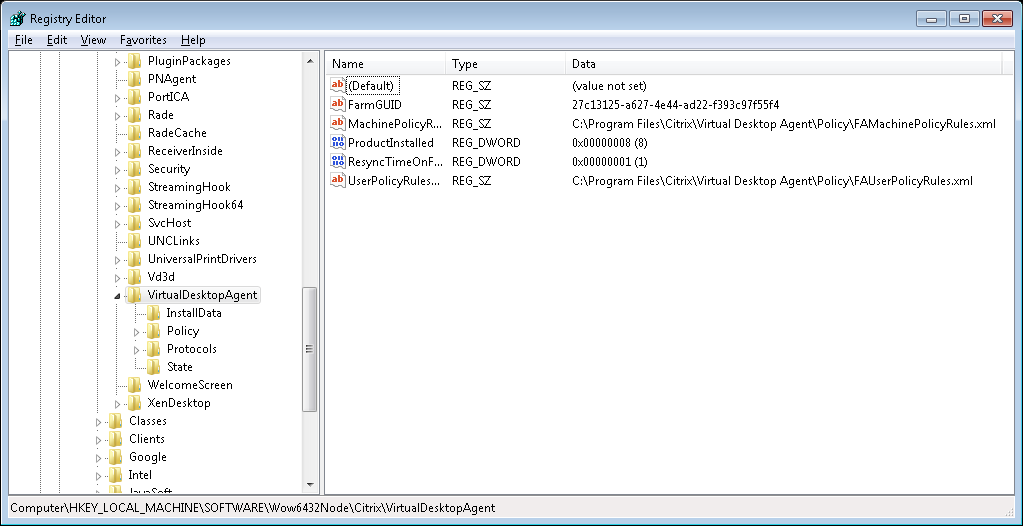Click the State folder icon
1023x526 pixels.
[x=153, y=367]
